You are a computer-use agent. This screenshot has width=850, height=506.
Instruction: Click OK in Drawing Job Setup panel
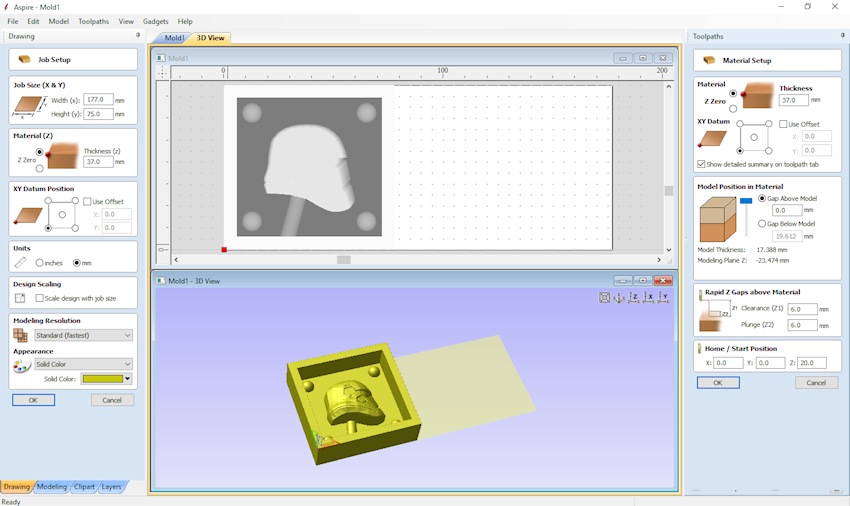click(x=34, y=400)
